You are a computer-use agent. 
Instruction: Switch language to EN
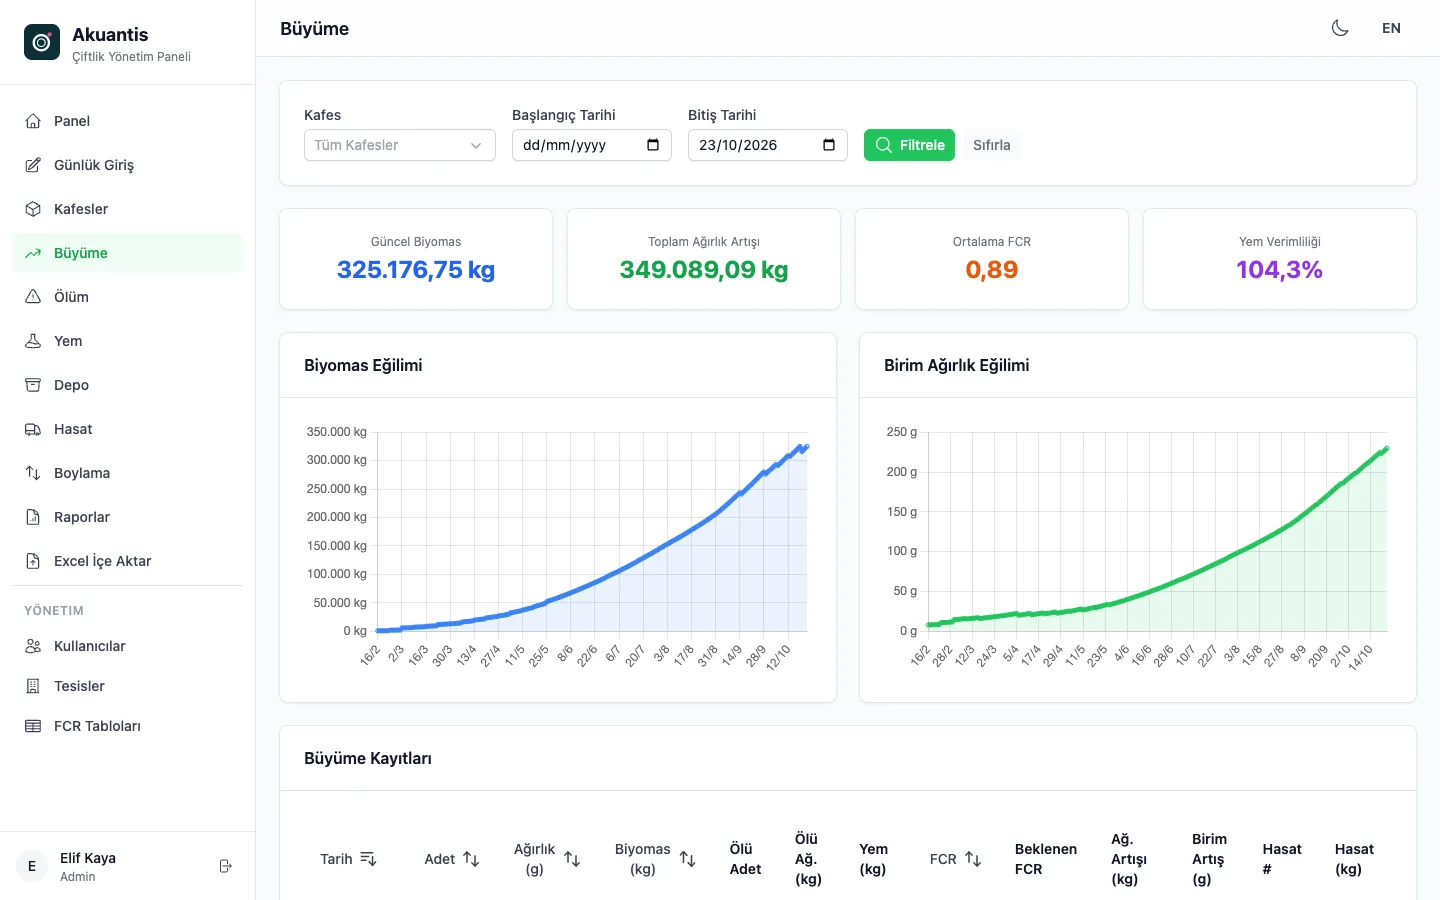(1391, 28)
